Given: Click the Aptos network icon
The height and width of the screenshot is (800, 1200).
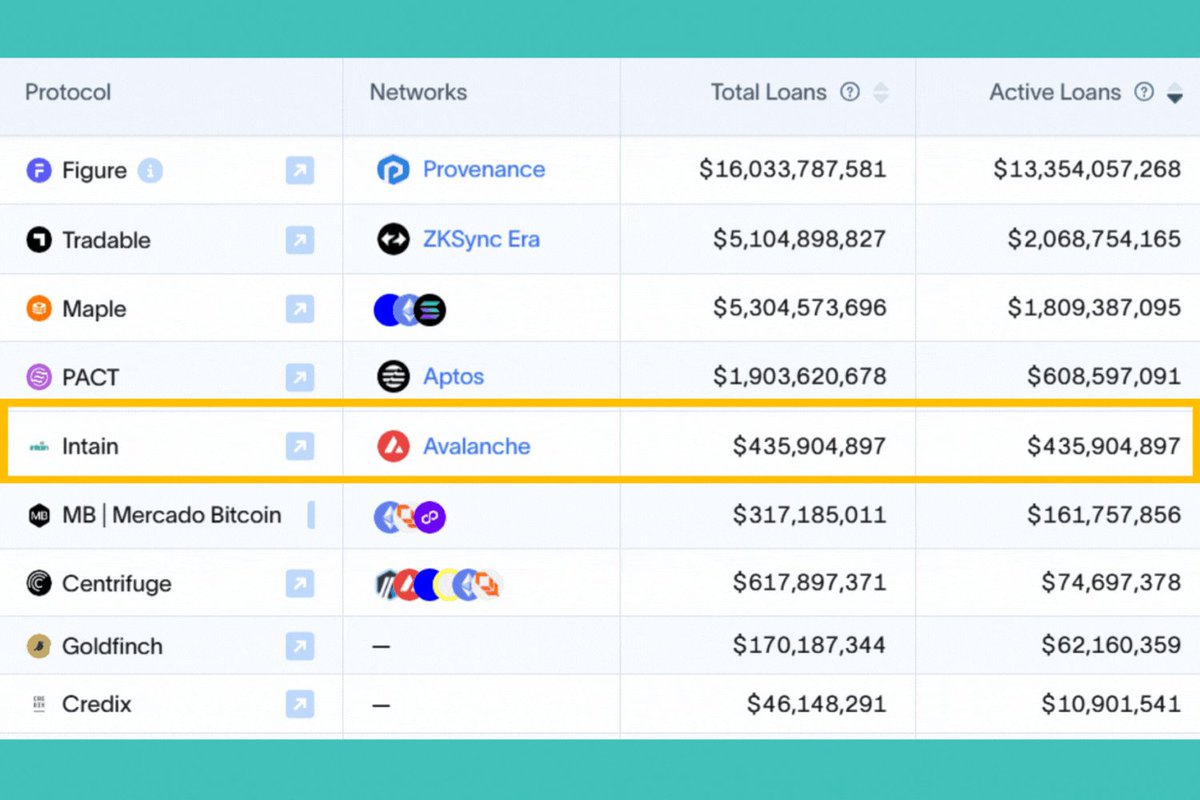Looking at the screenshot, I should point(393,377).
